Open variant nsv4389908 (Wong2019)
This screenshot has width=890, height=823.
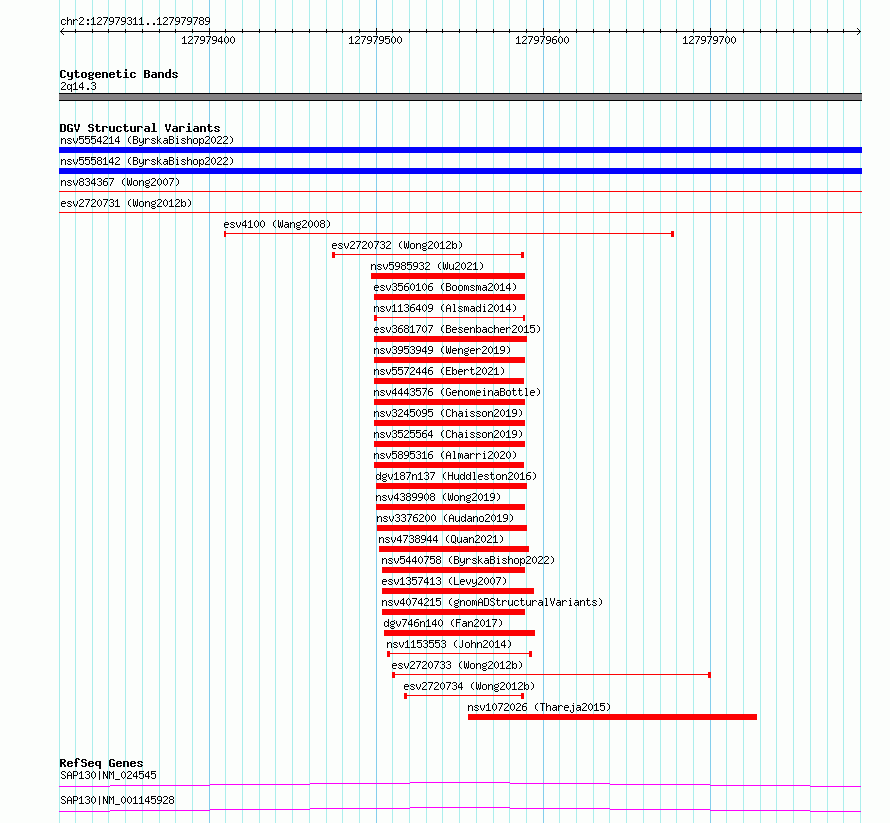coord(438,497)
